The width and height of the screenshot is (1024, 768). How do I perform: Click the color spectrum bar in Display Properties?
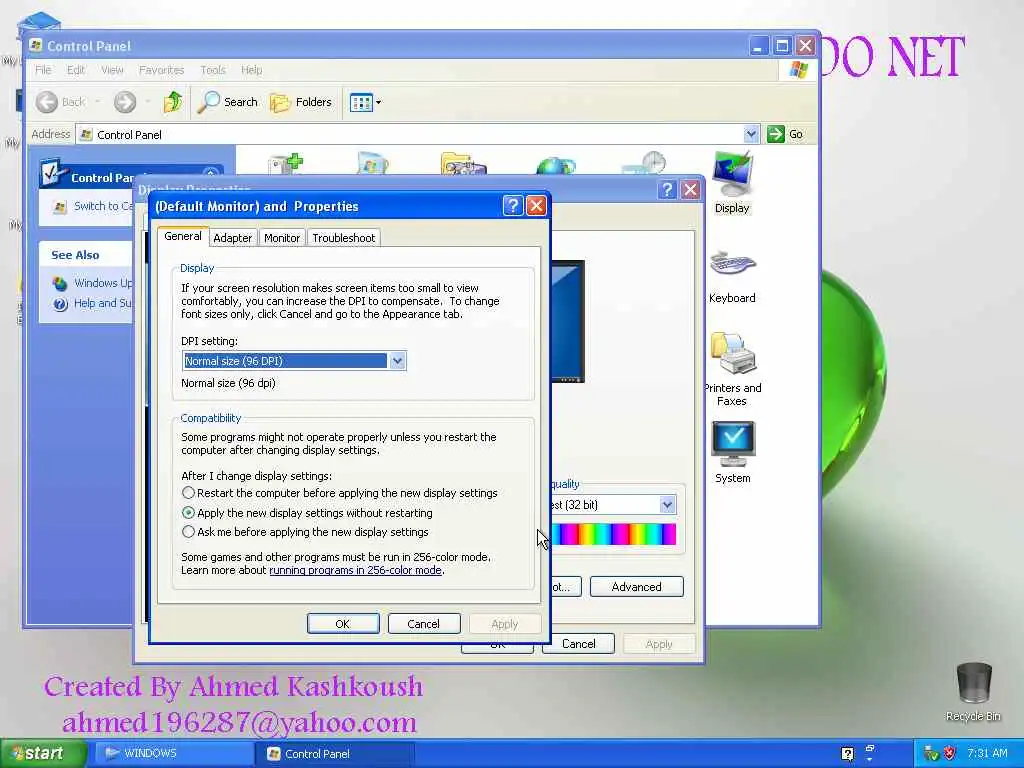(613, 534)
